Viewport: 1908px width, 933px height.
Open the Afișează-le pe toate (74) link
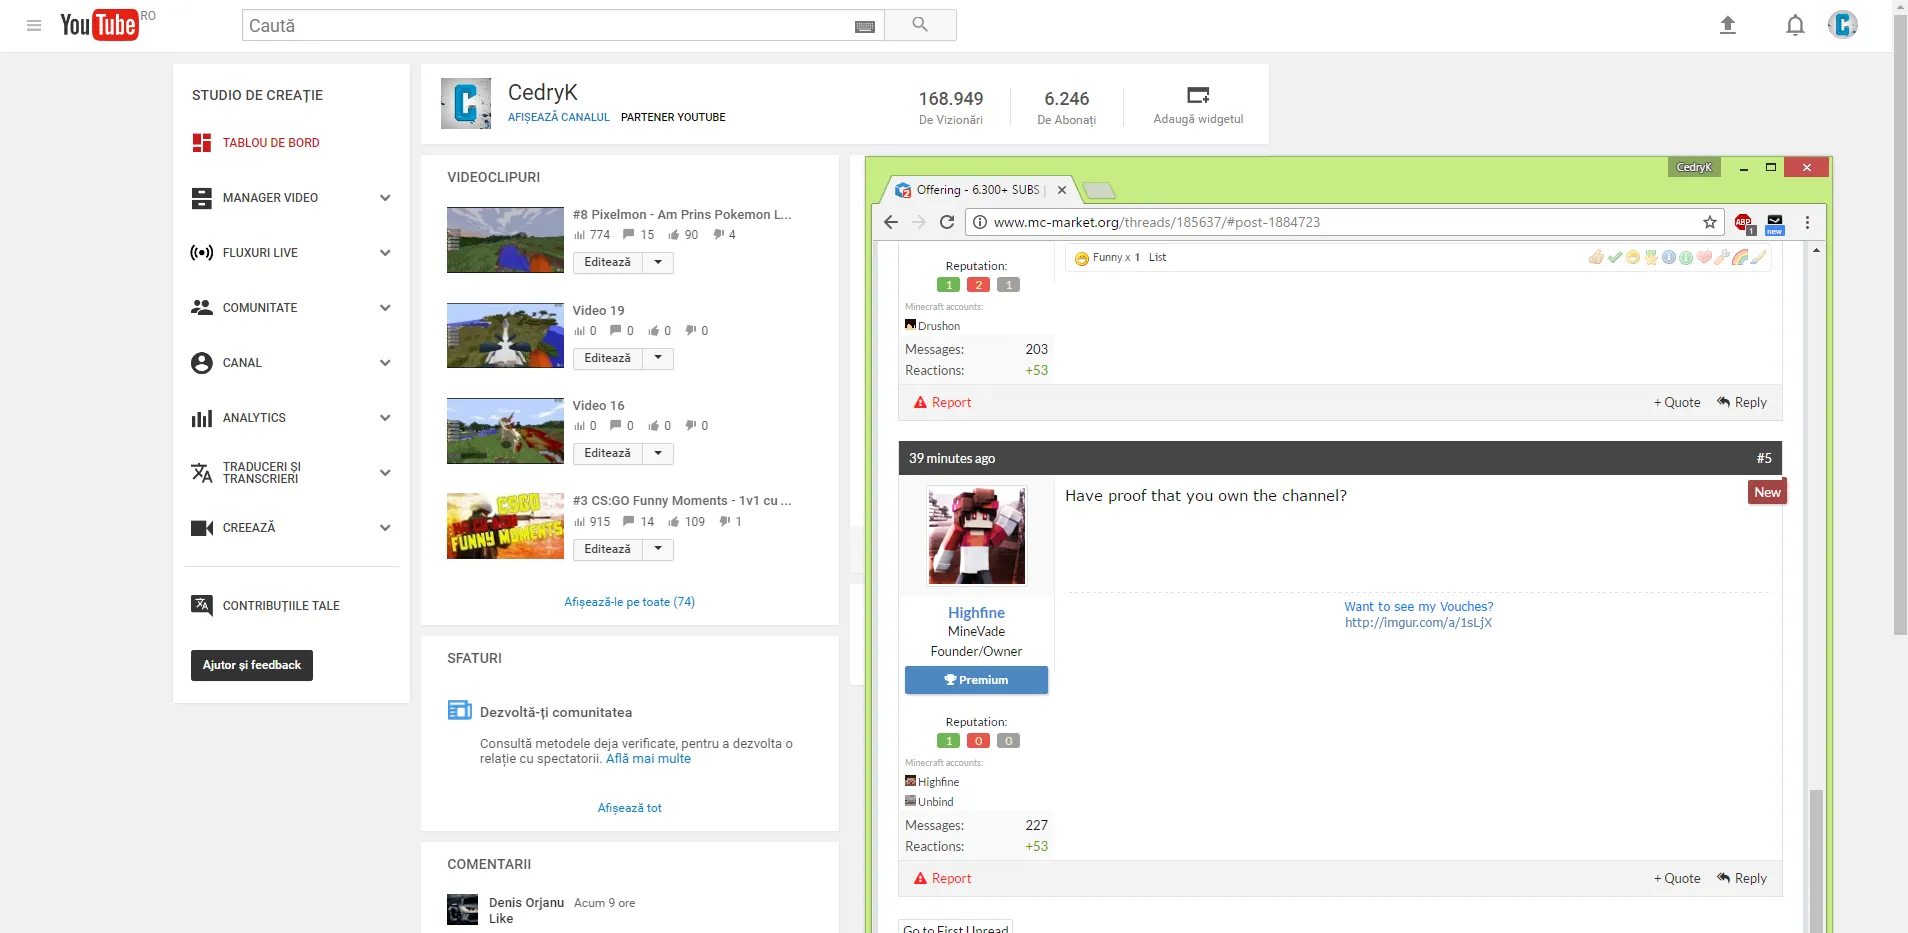[x=629, y=602]
